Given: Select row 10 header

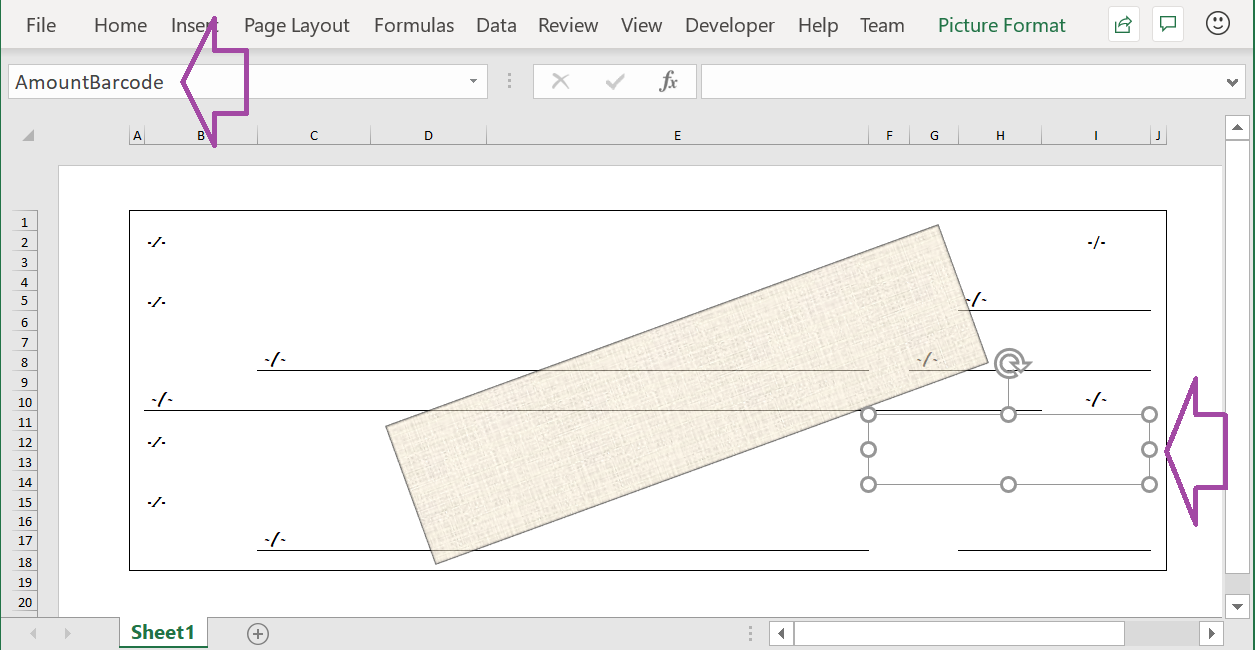Looking at the screenshot, I should pyautogui.click(x=26, y=402).
